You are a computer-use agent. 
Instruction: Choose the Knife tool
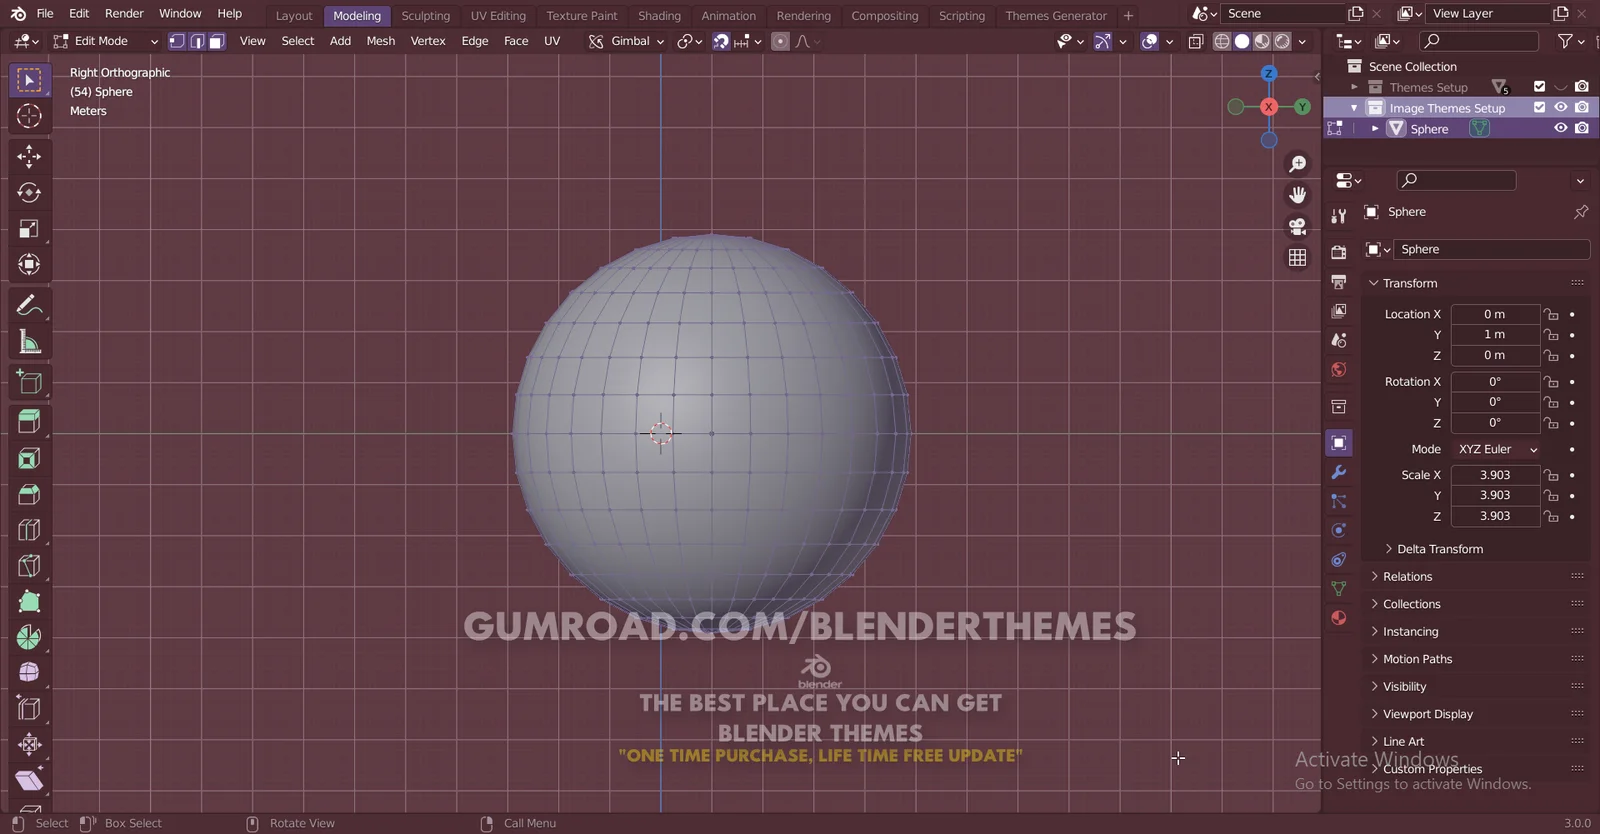click(29, 566)
